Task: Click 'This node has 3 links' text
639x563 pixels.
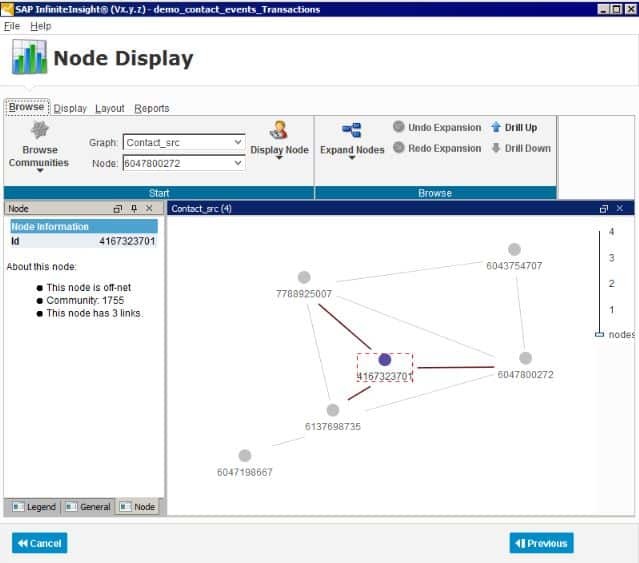Action: pyautogui.click(x=95, y=313)
